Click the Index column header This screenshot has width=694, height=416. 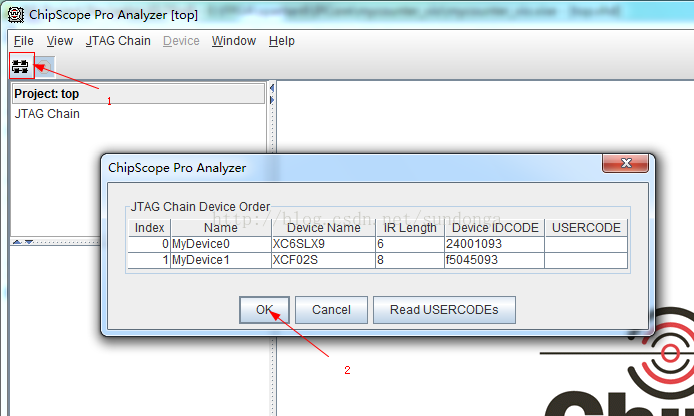(150, 227)
